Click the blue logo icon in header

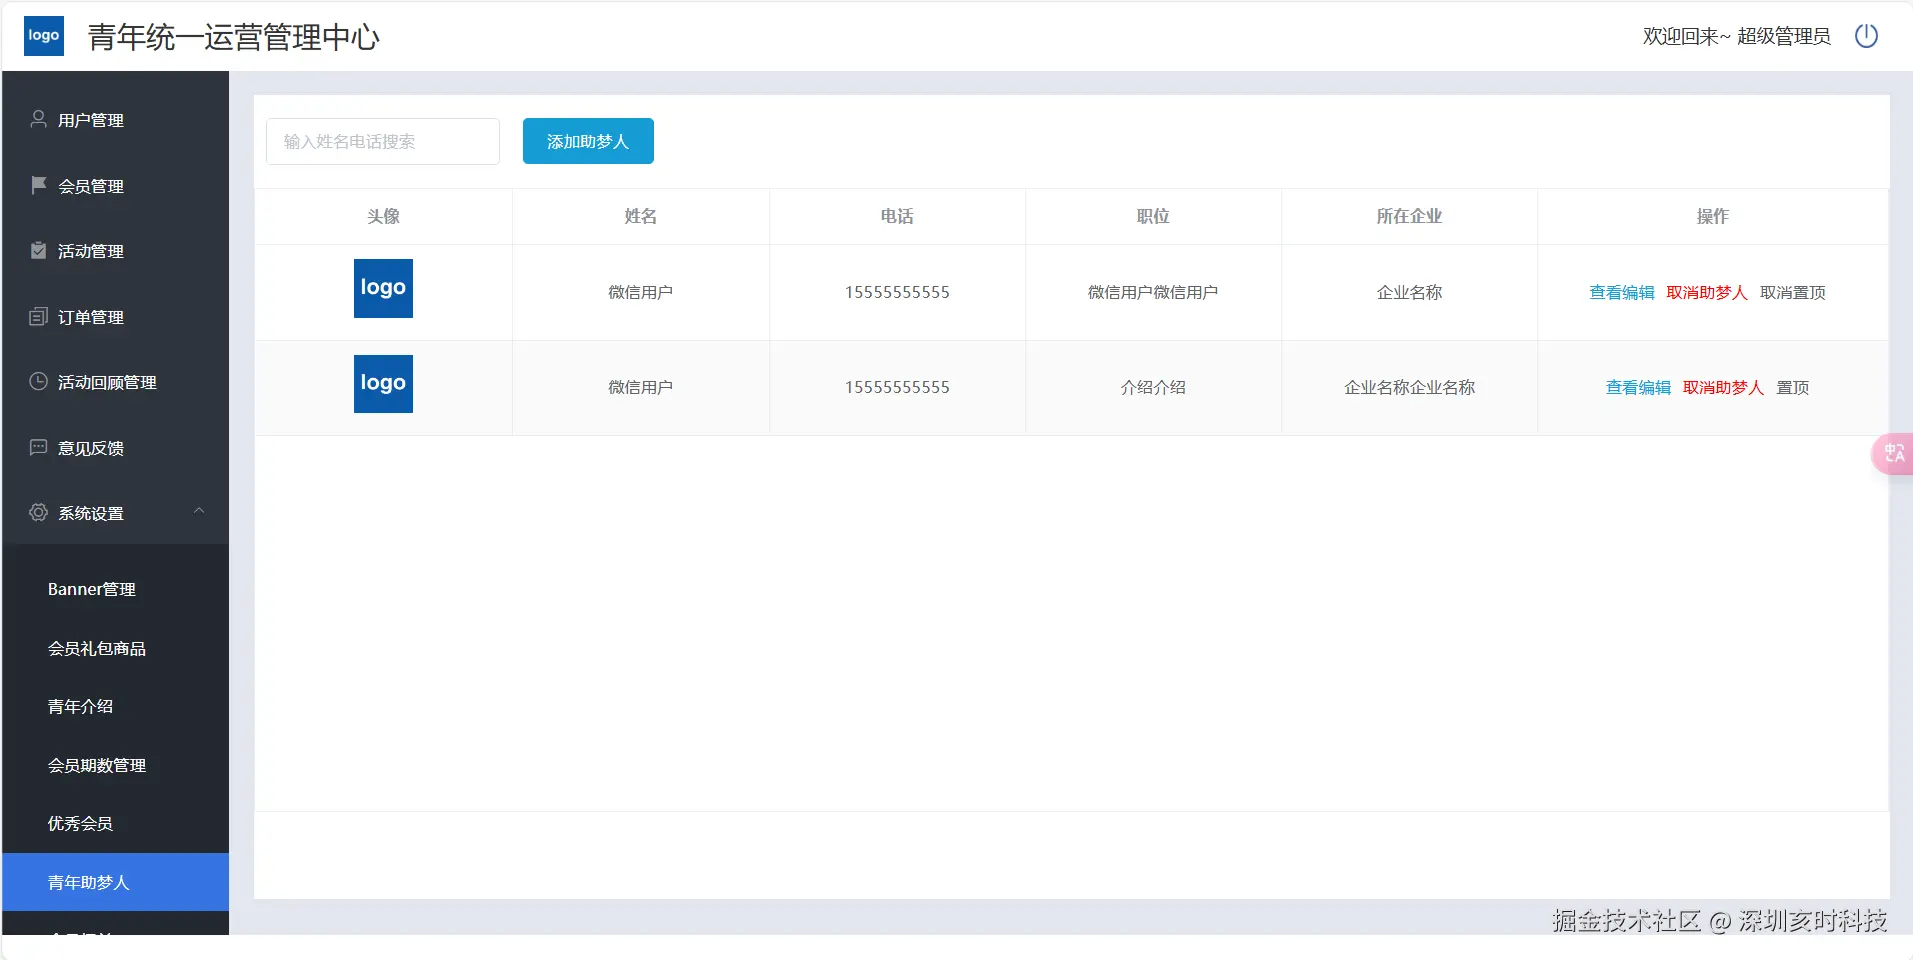click(x=44, y=36)
